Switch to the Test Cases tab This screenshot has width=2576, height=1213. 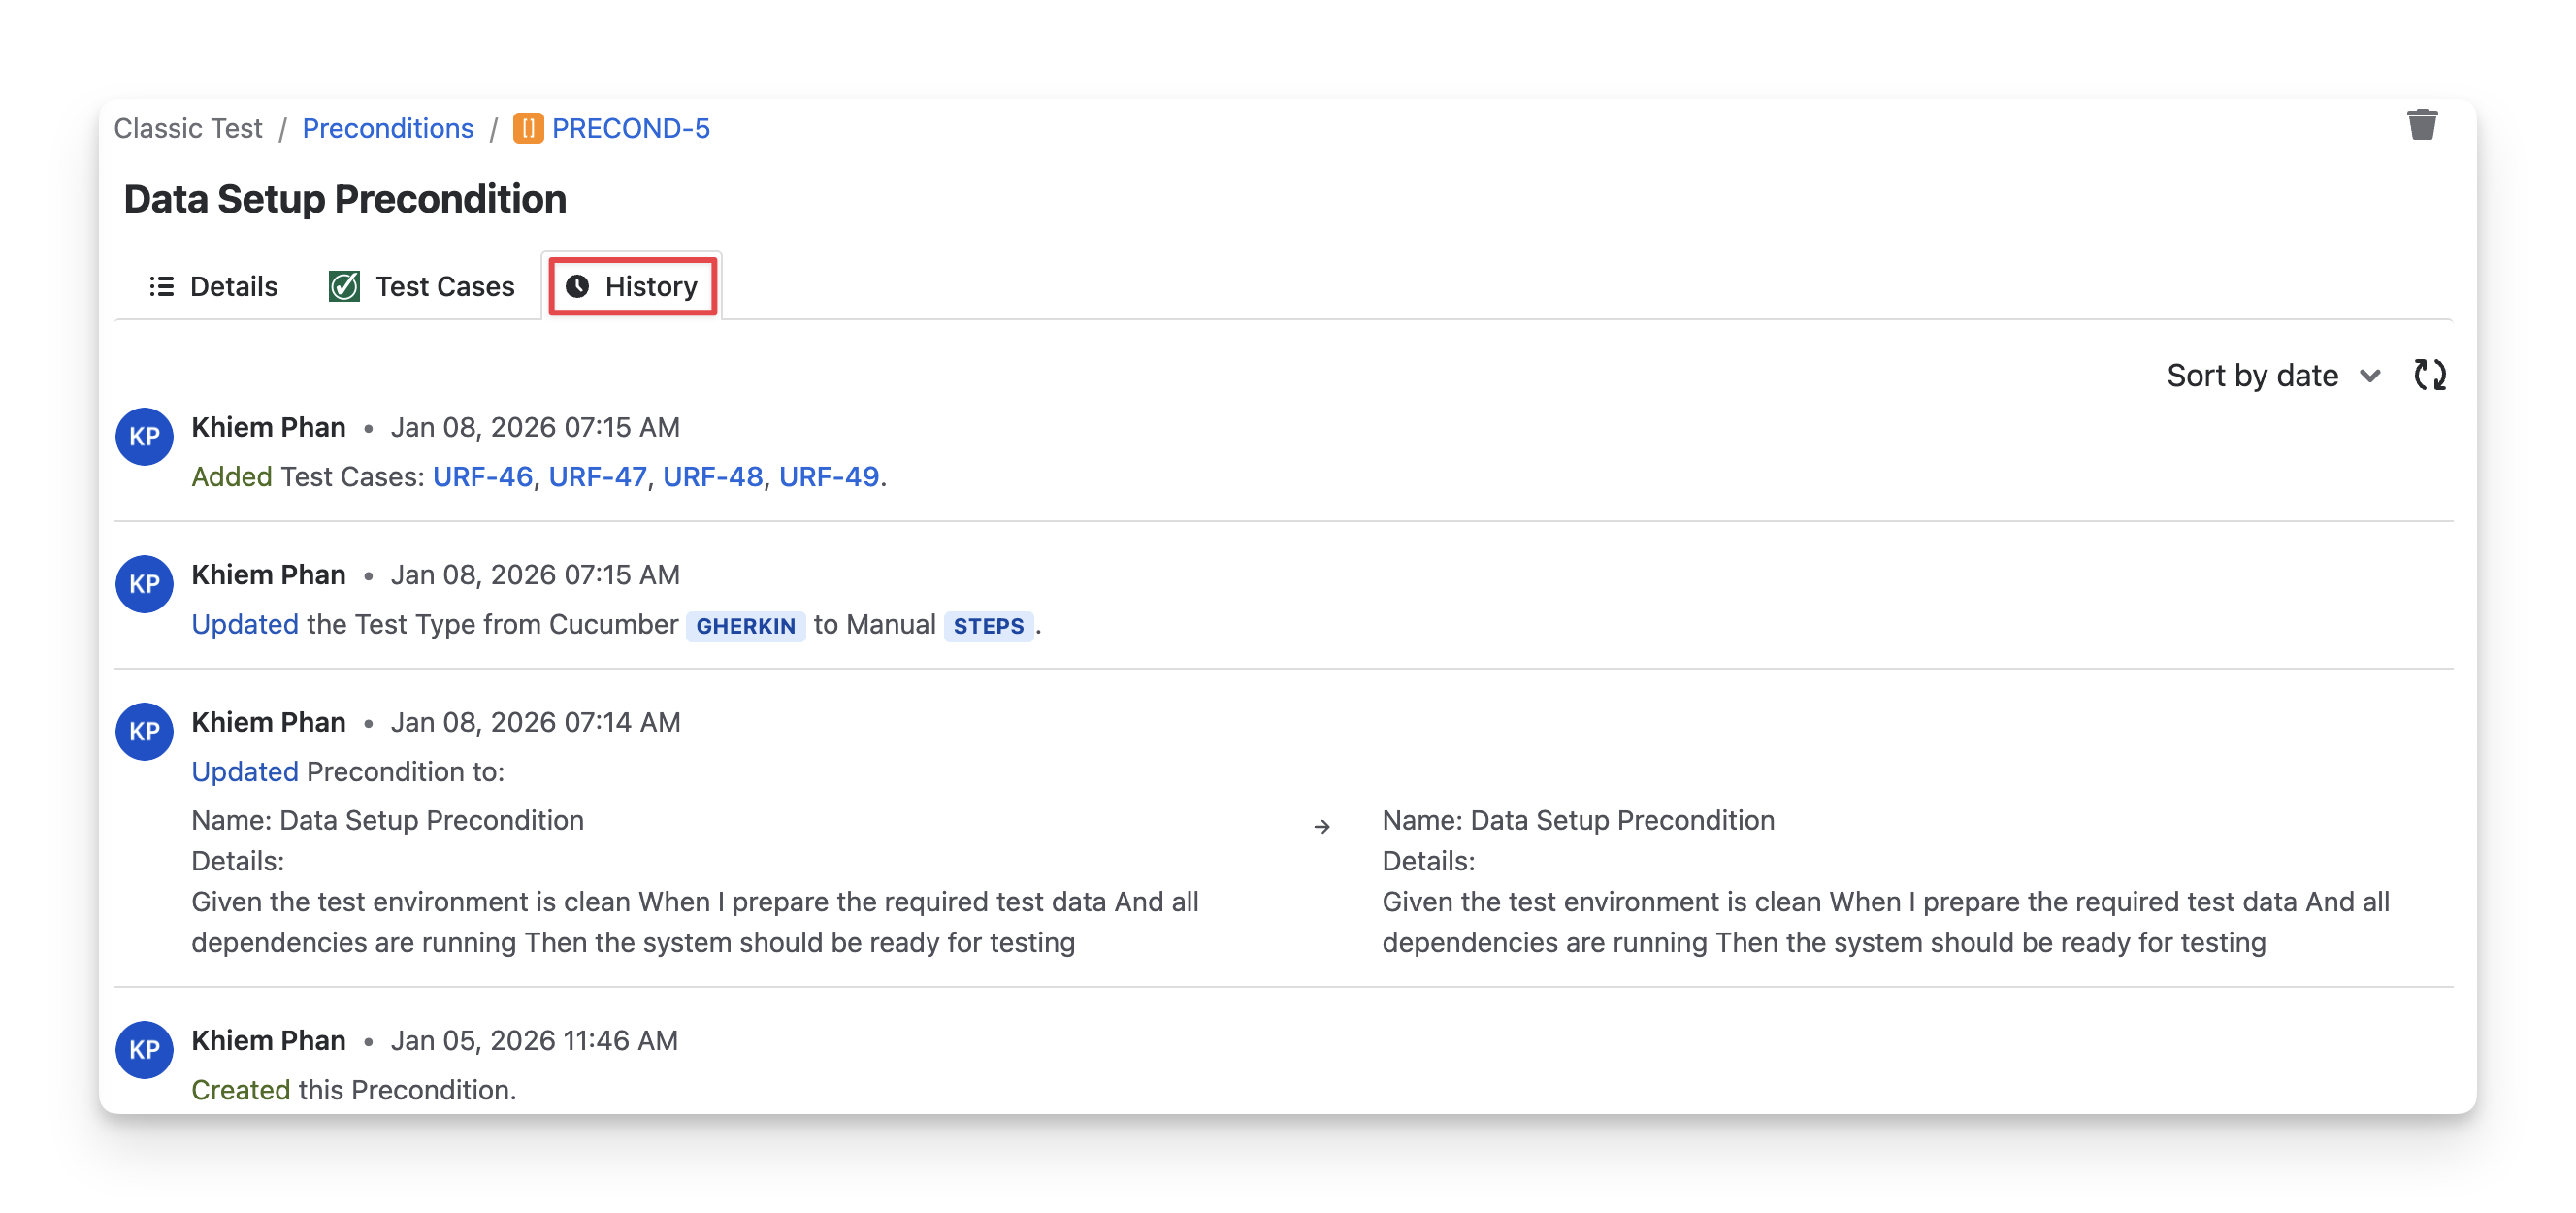coord(421,286)
